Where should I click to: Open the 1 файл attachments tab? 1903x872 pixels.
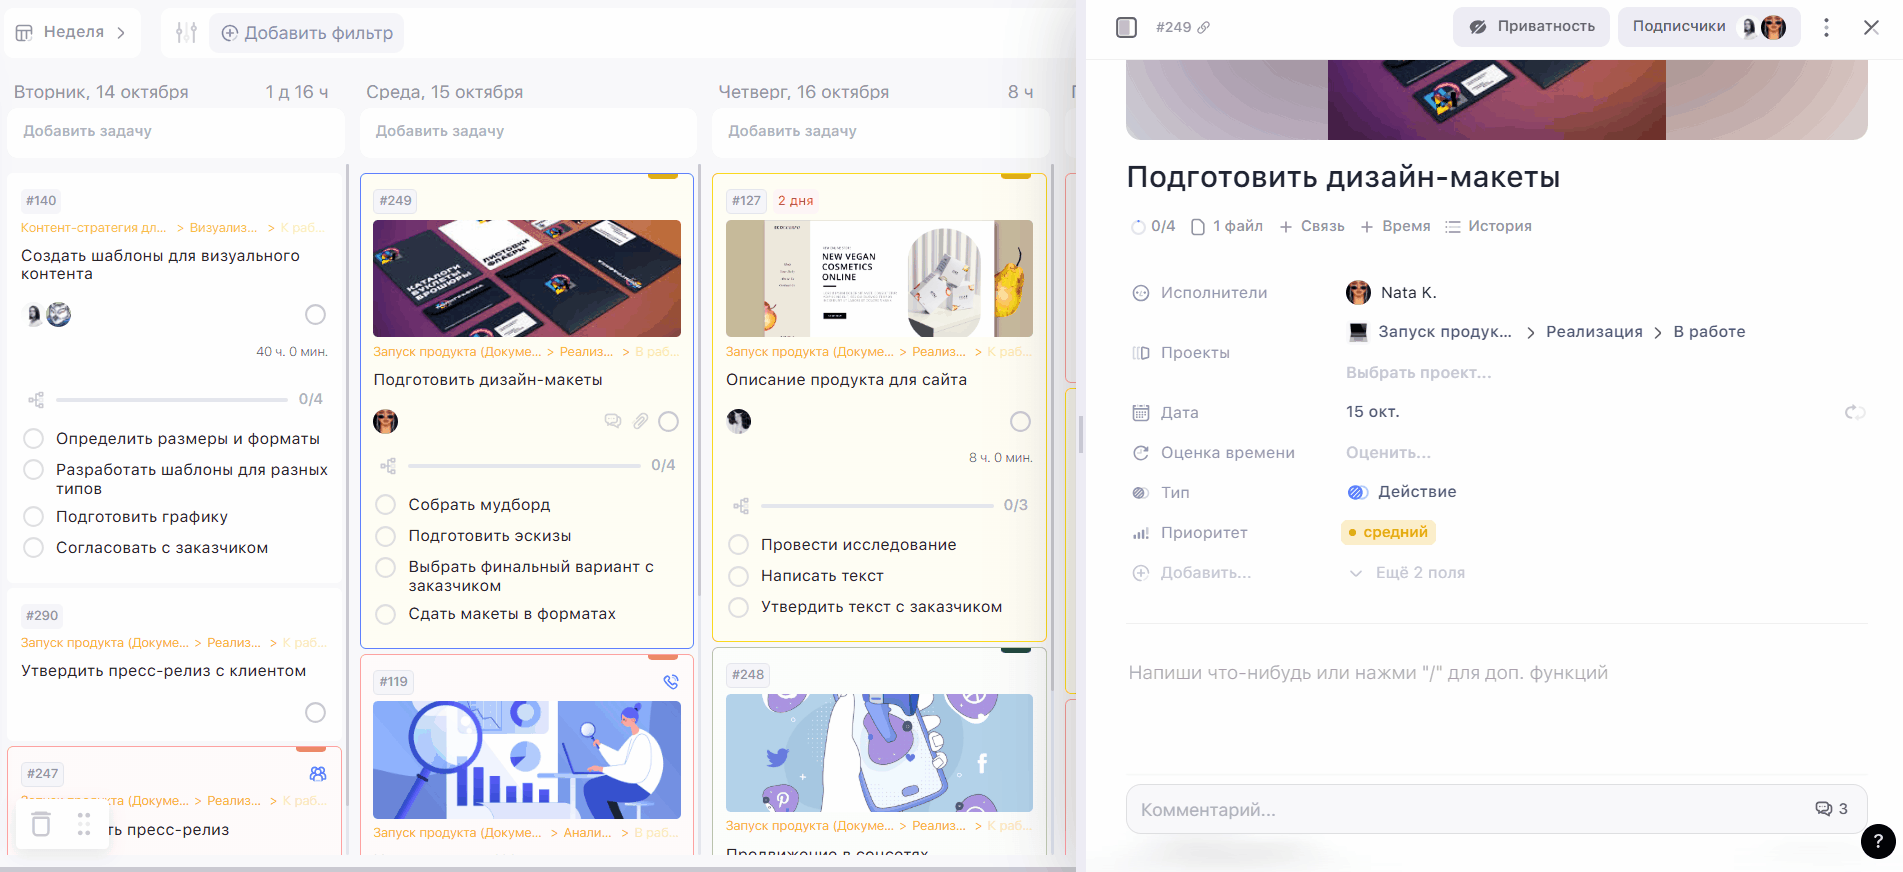1227,226
